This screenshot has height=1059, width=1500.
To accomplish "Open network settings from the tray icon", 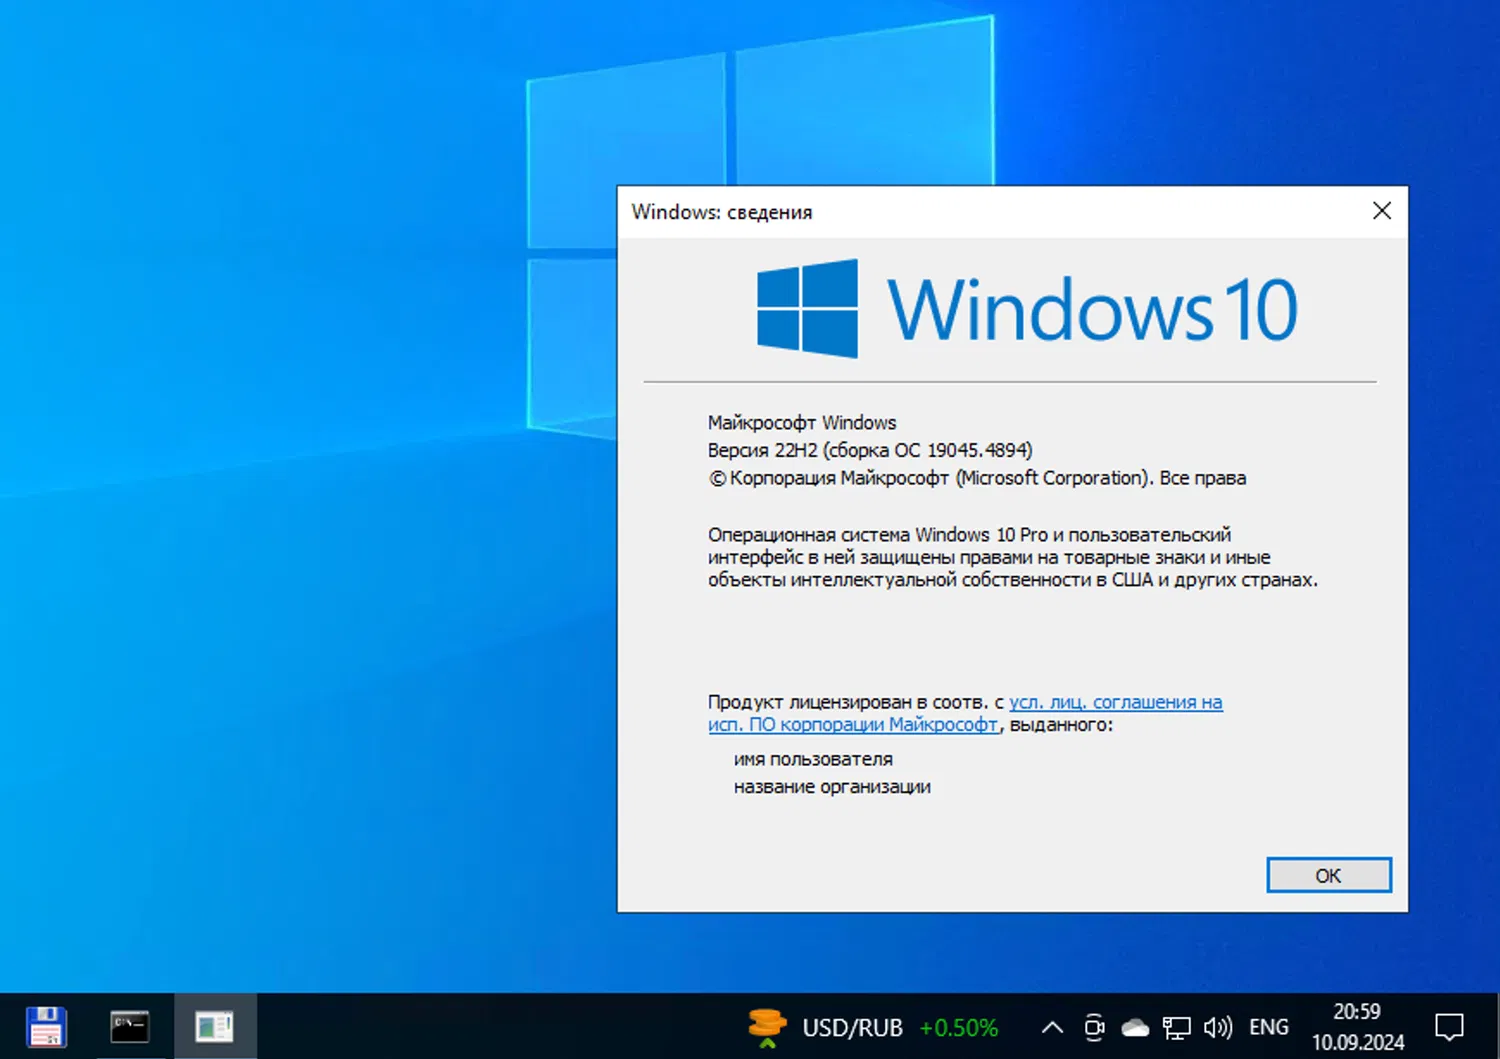I will pos(1177,1027).
